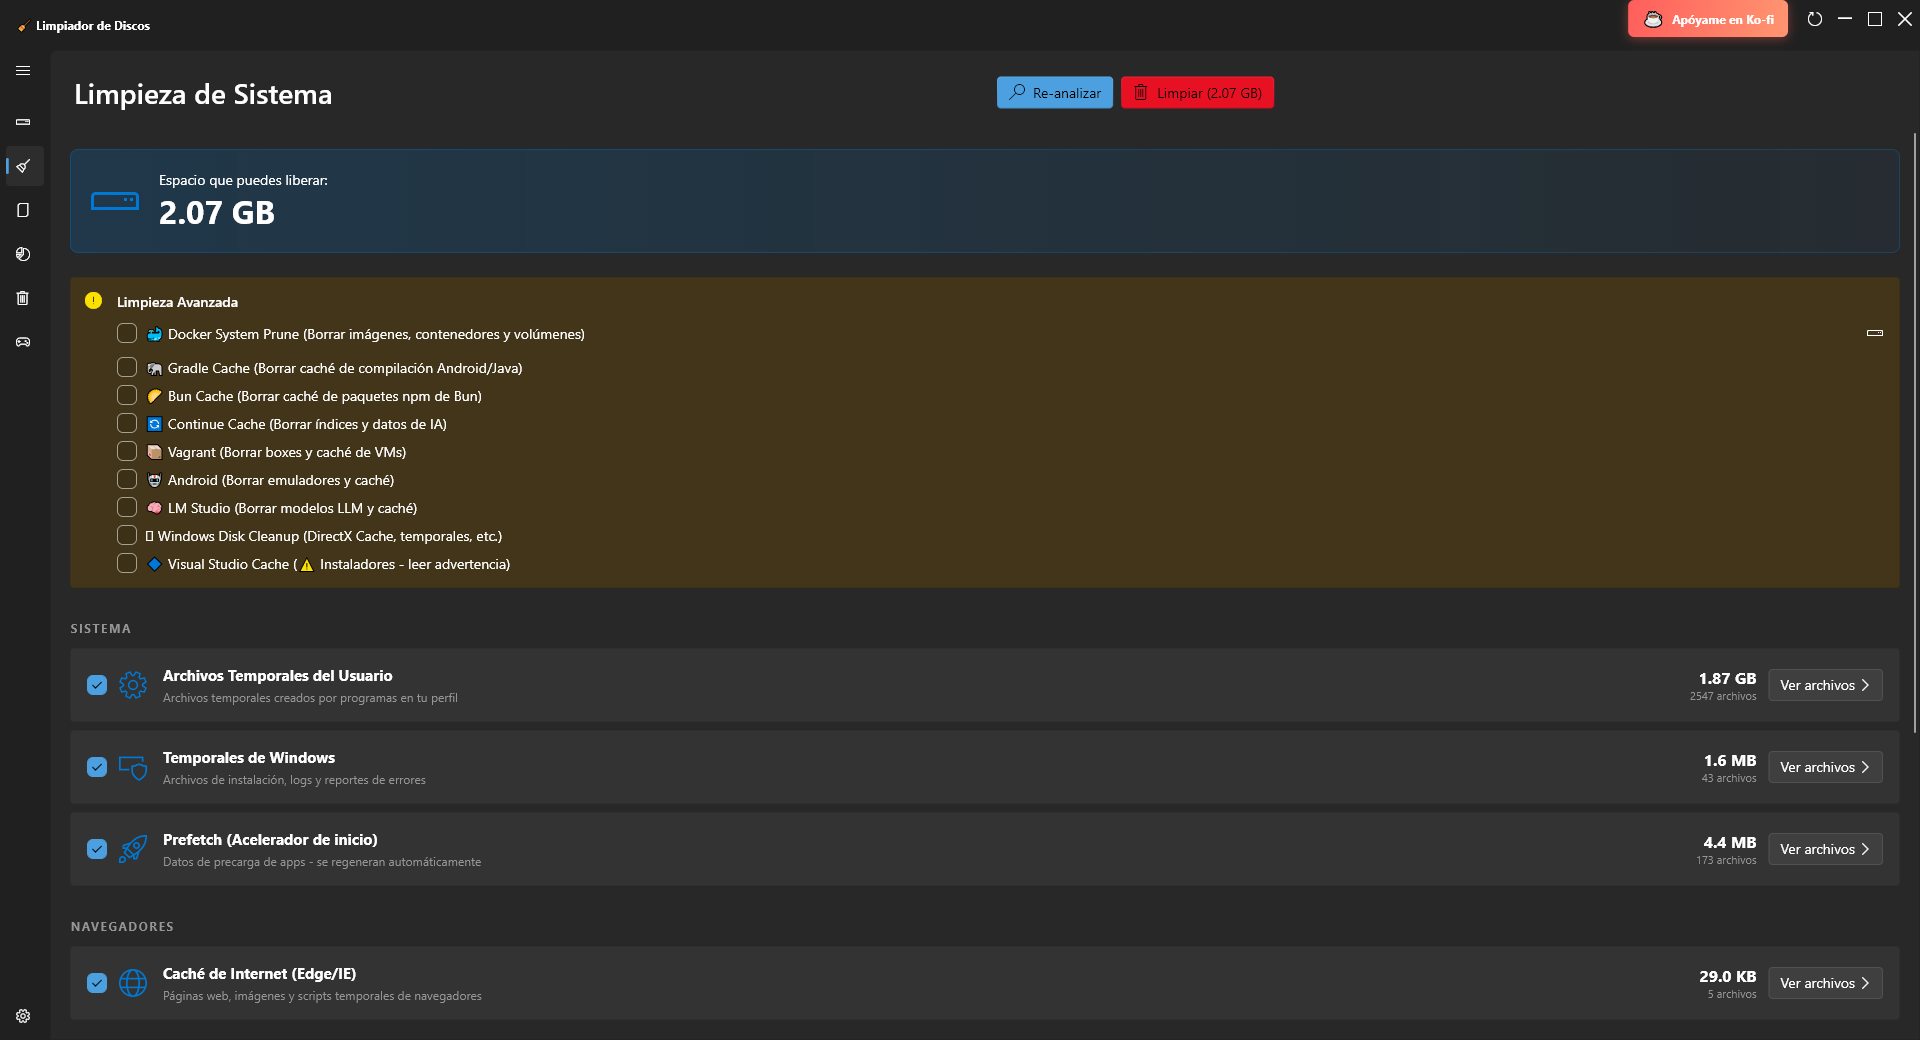Select the broom cleanup icon in sidebar
This screenshot has height=1040, width=1920.
23,166
